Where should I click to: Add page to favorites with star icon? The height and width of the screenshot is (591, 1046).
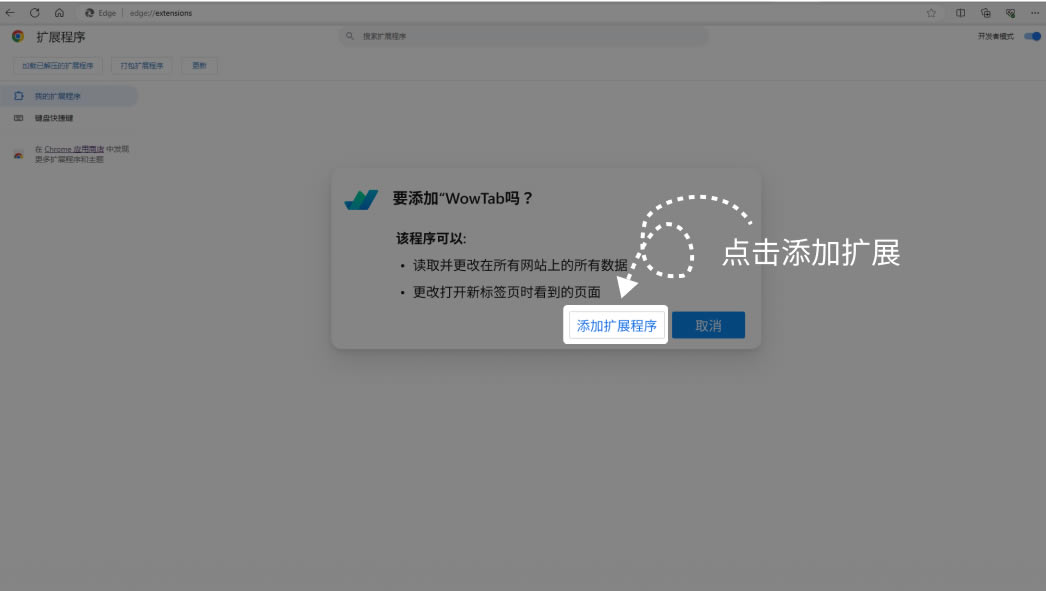pos(931,13)
